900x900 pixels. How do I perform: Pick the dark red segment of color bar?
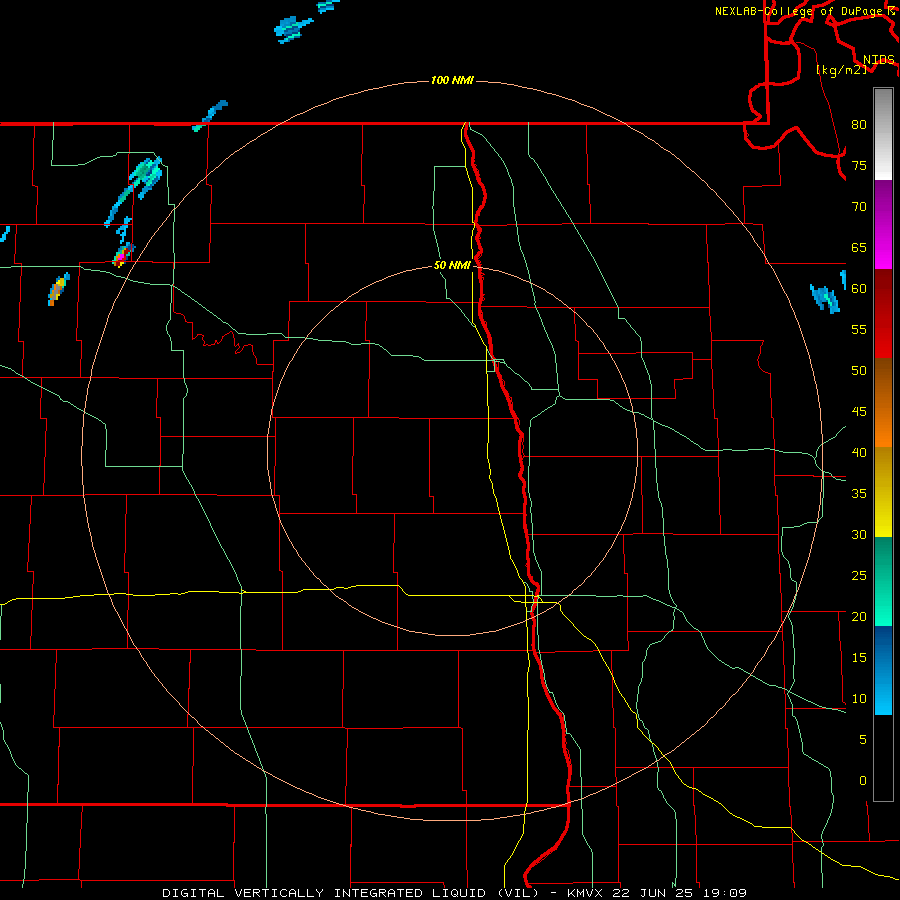[883, 313]
